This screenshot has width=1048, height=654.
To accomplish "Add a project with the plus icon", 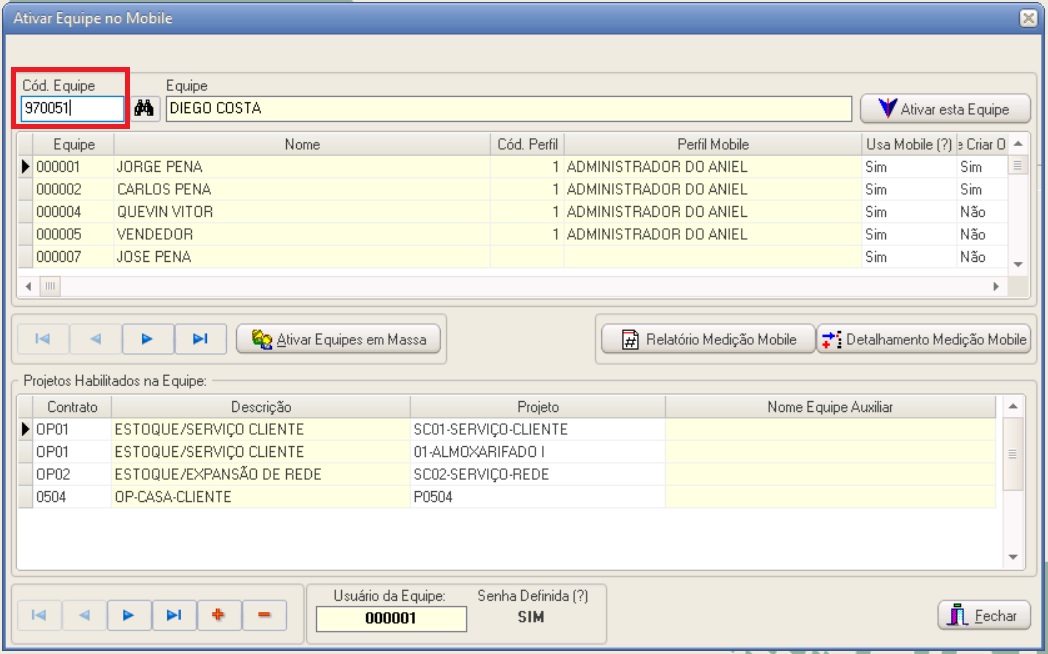I will tap(218, 615).
